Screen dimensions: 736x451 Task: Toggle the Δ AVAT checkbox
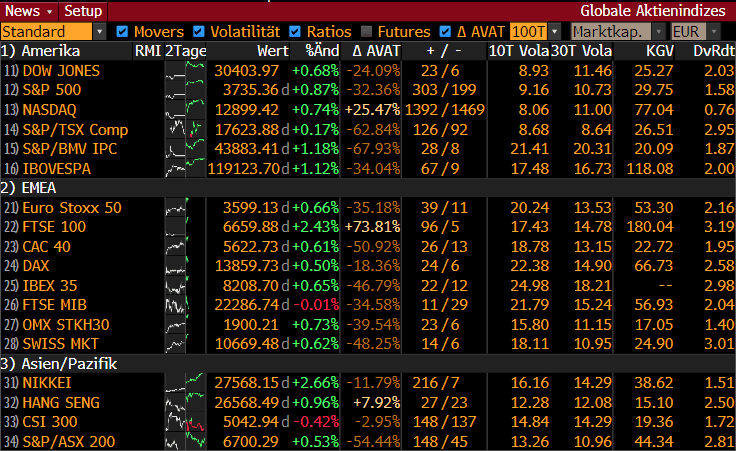pos(445,31)
